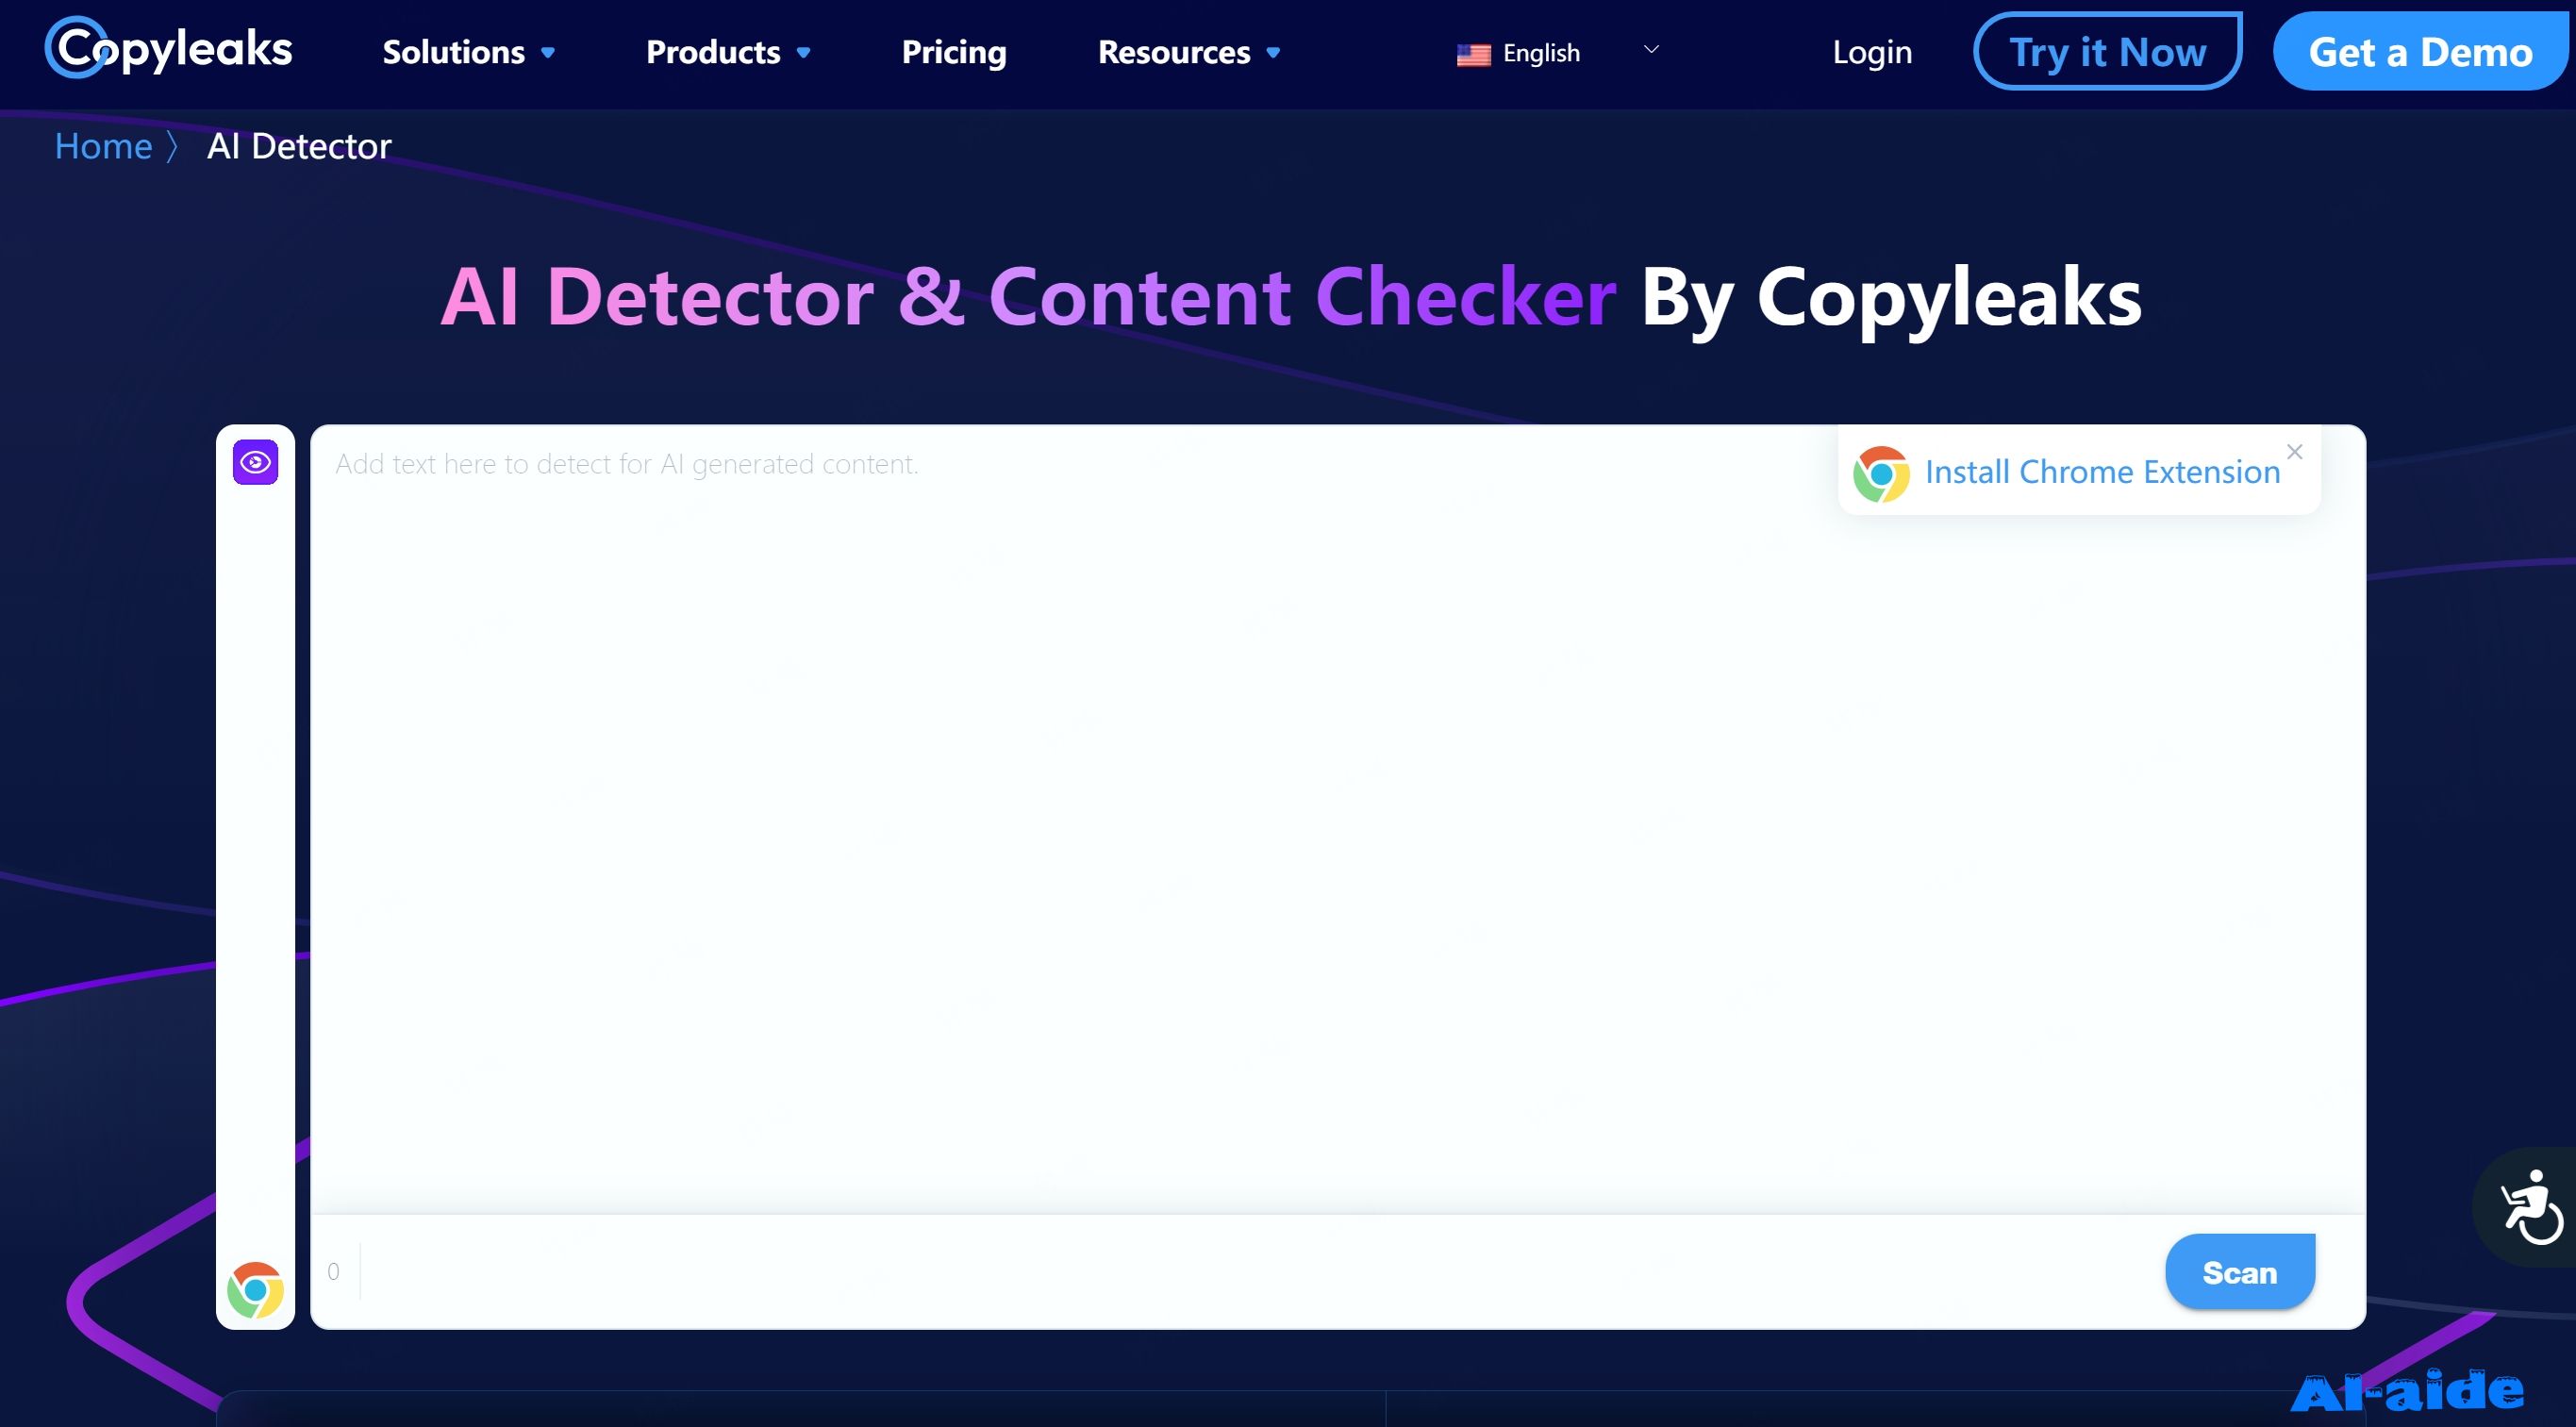Open the AI detector eye icon in sidebar
The width and height of the screenshot is (2576, 1427).
[255, 462]
